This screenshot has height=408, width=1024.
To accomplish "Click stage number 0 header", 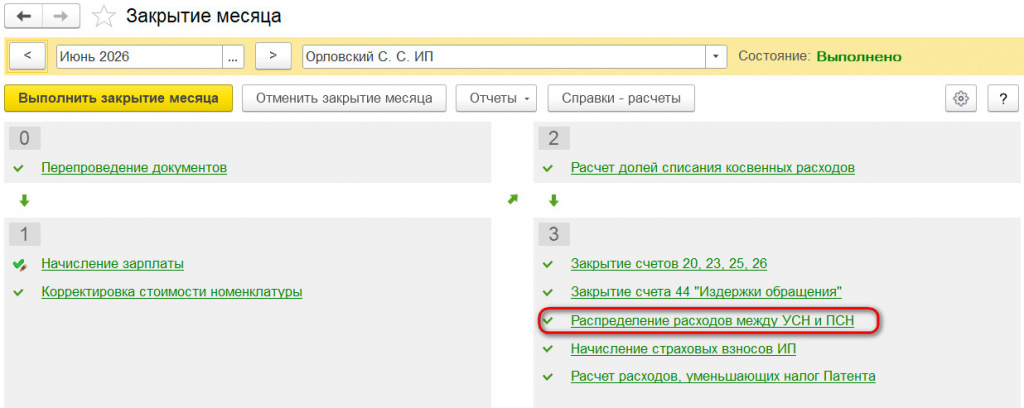I will tap(25, 138).
